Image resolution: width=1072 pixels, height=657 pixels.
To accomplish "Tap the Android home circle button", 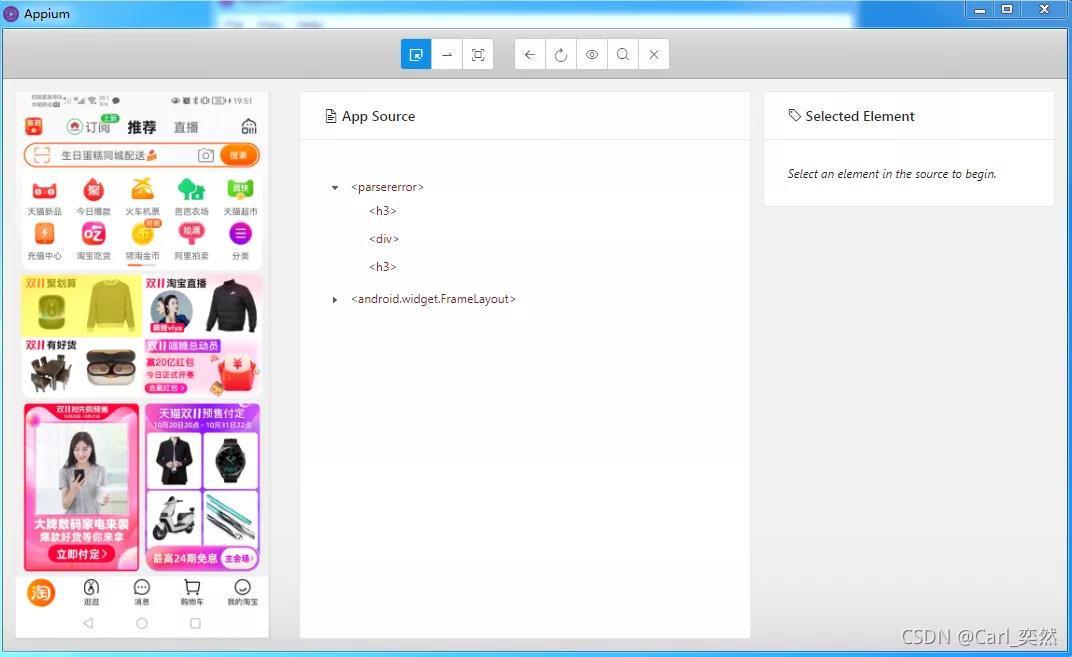I will 142,623.
